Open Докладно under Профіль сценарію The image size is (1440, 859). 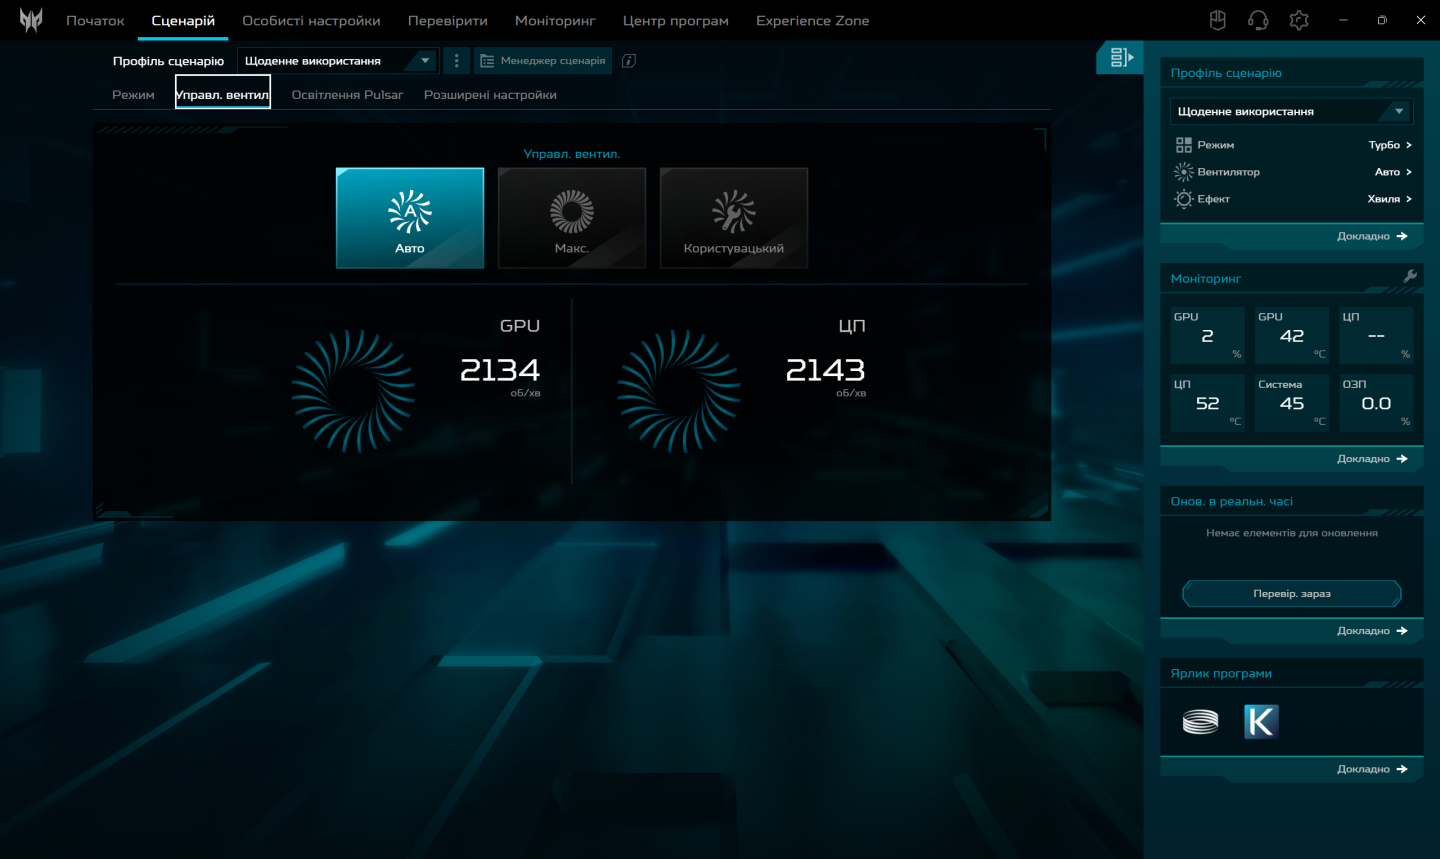(1372, 236)
